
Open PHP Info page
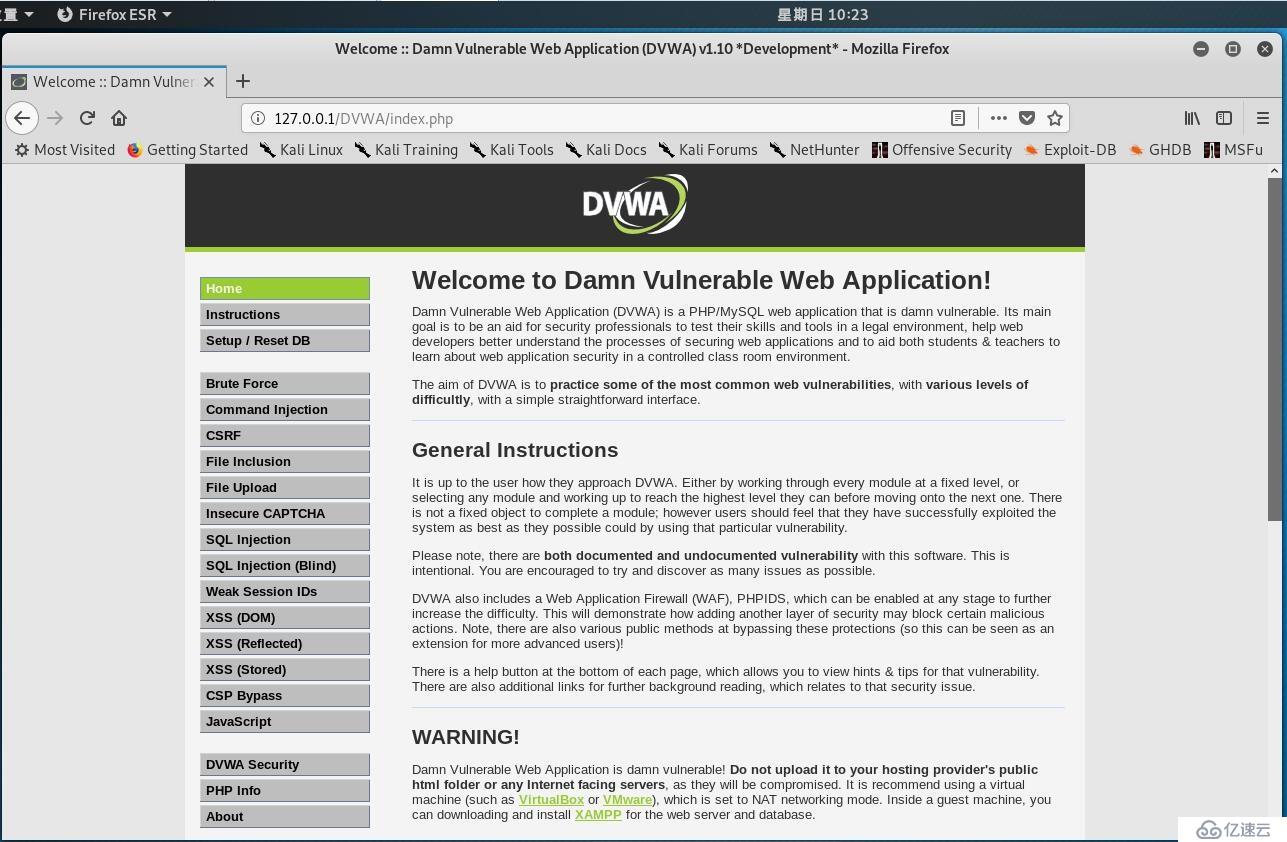(285, 790)
